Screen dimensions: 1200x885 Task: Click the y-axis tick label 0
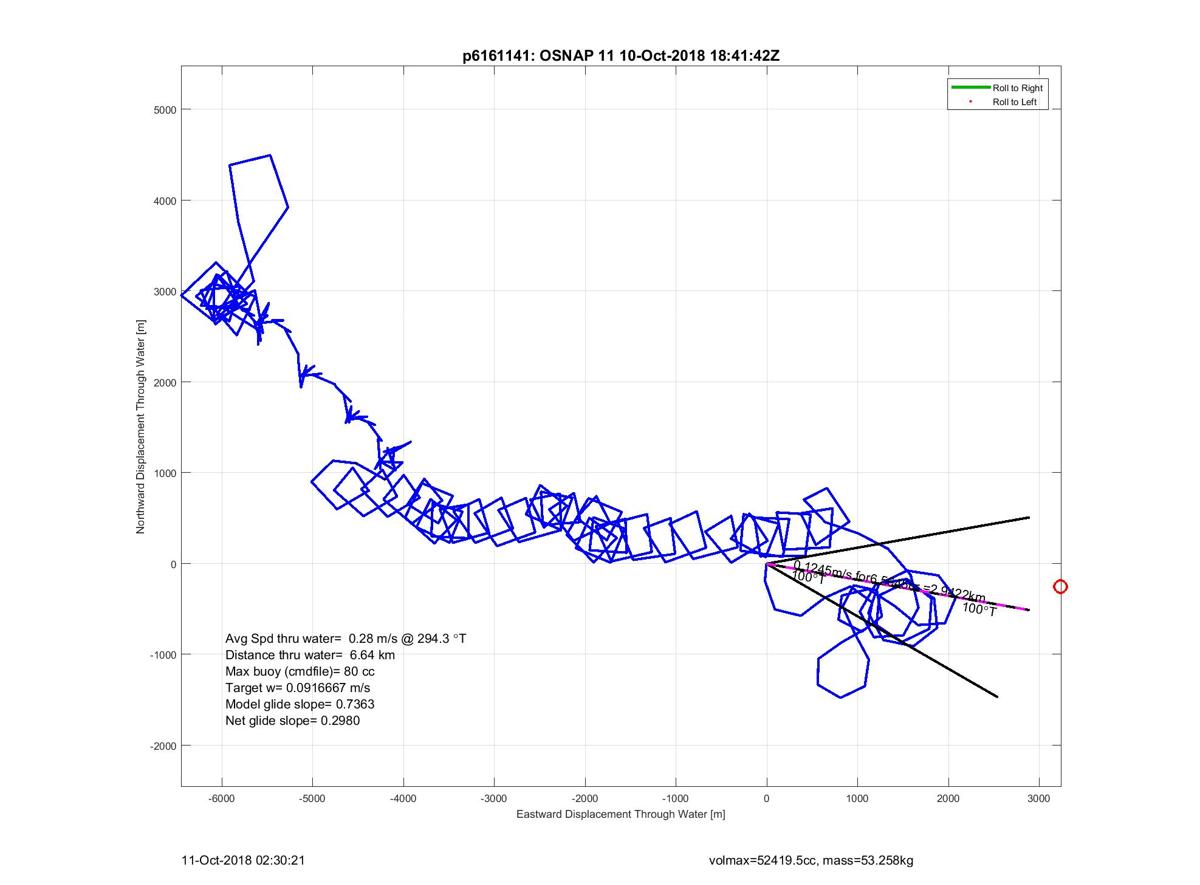tap(174, 564)
